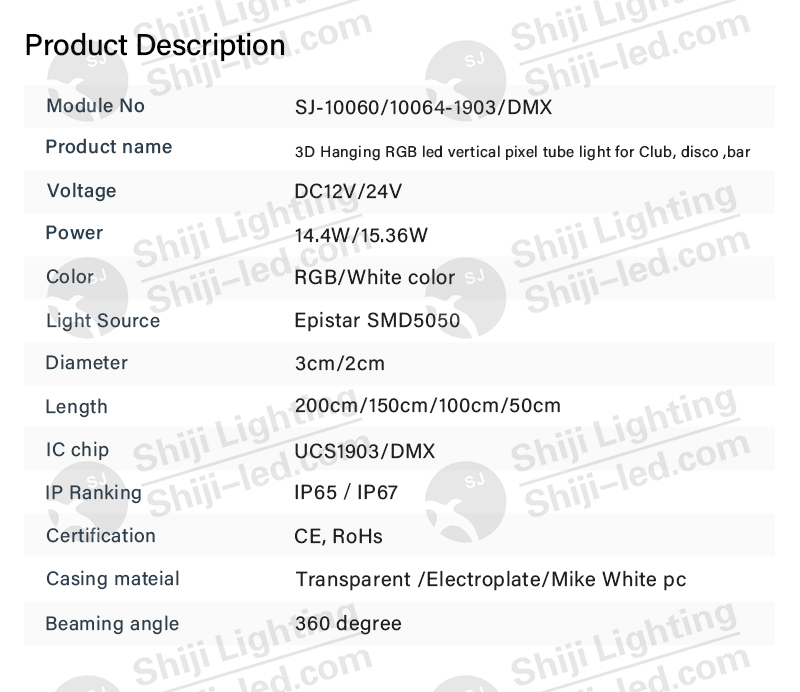The image size is (800, 692).
Task: Click the 360 degree beaming angle value
Action: point(348,624)
